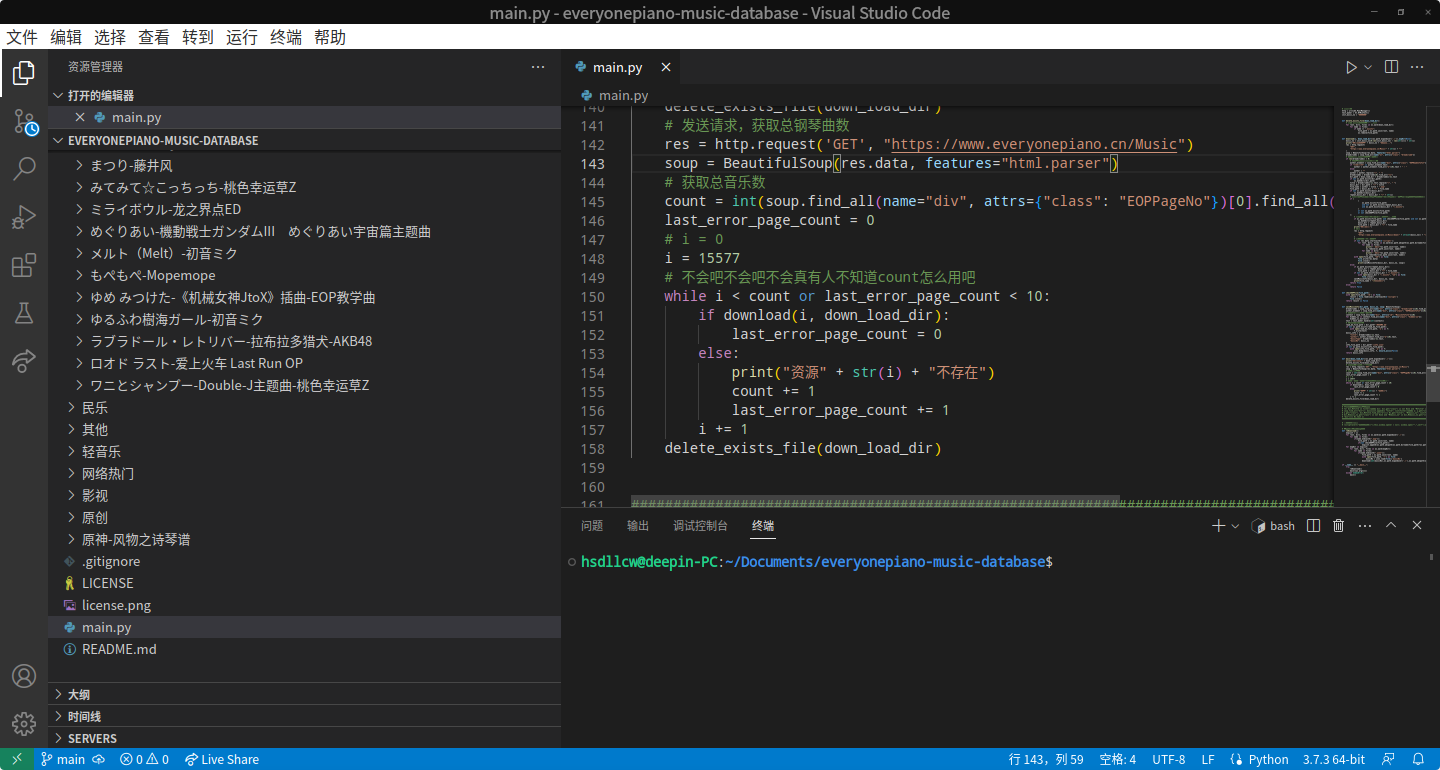1440x770 pixels.
Task: Collapse the 打开的编辑器 section
Action: pyautogui.click(x=304, y=95)
